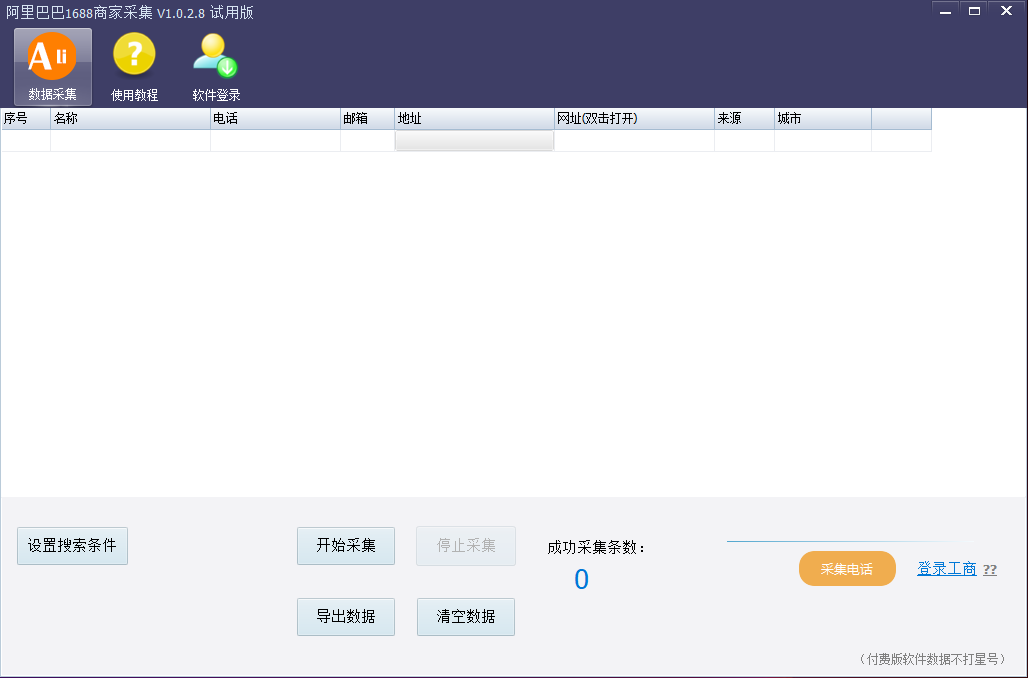Start collection with 开始采集 button

pos(346,546)
